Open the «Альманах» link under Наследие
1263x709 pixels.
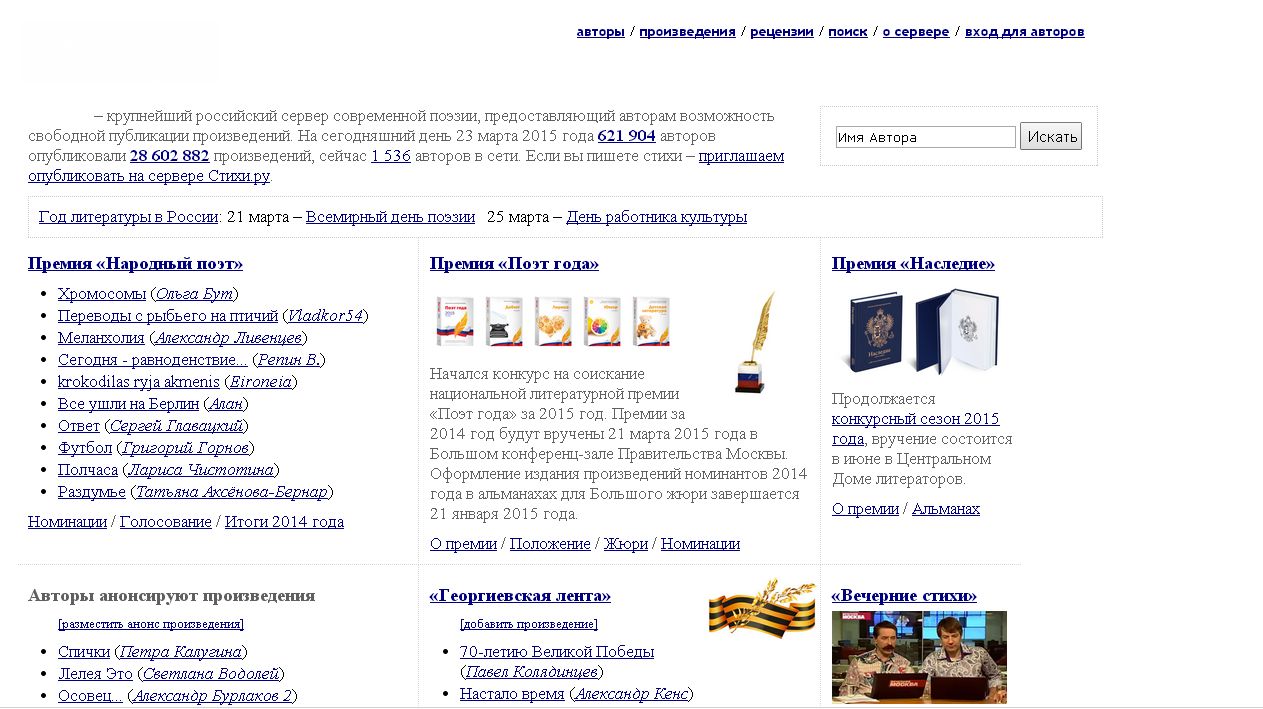(x=945, y=509)
